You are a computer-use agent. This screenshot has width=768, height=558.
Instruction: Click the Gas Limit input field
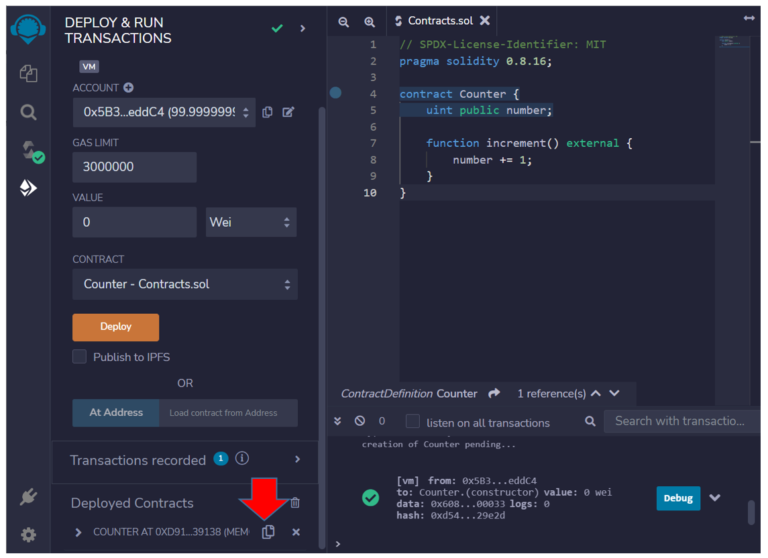pos(134,167)
